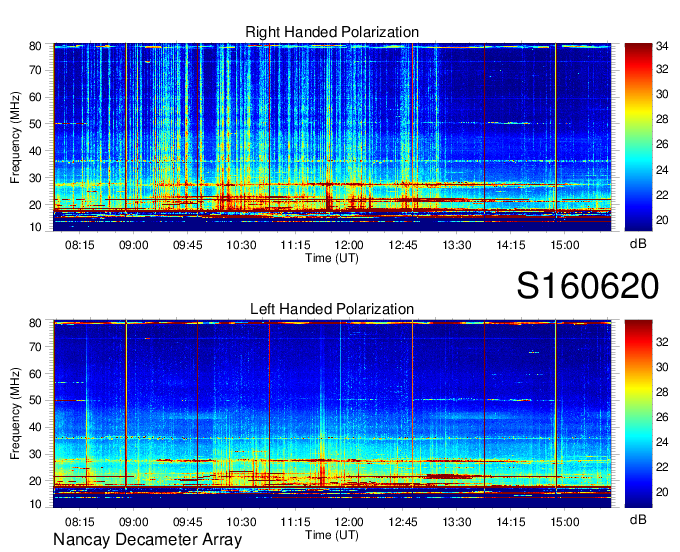Click the 80 MHz tick label on top plot

(x=35, y=46)
